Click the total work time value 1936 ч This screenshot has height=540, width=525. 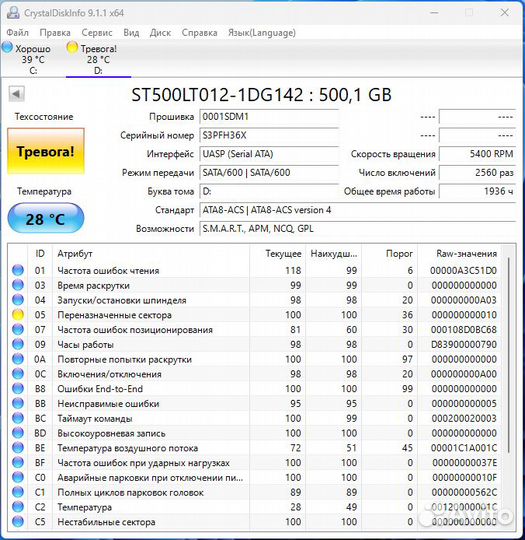point(477,191)
